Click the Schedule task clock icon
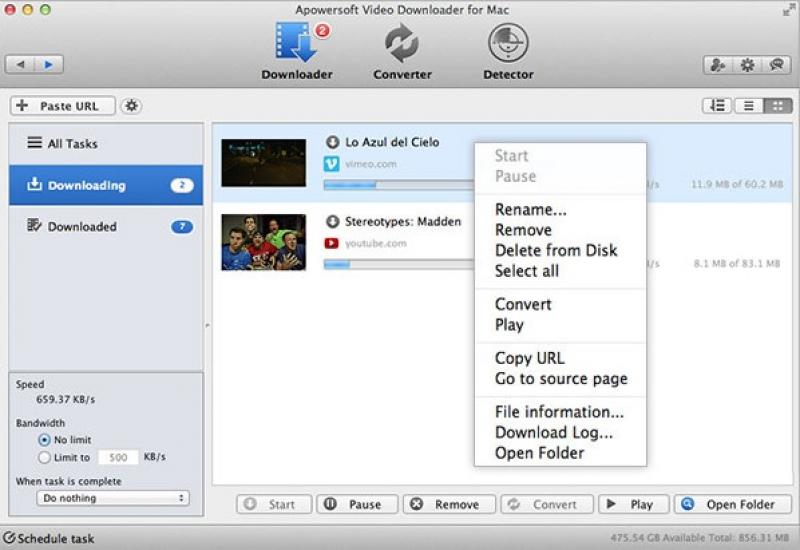This screenshot has height=550, width=800. pos(9,538)
